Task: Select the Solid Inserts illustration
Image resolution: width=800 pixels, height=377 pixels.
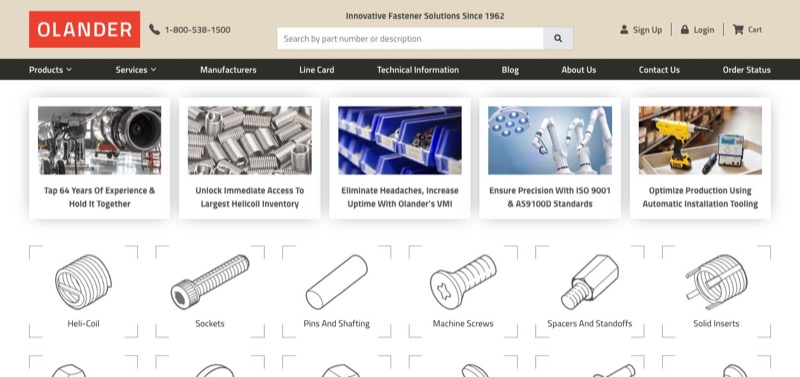Action: coord(716,282)
